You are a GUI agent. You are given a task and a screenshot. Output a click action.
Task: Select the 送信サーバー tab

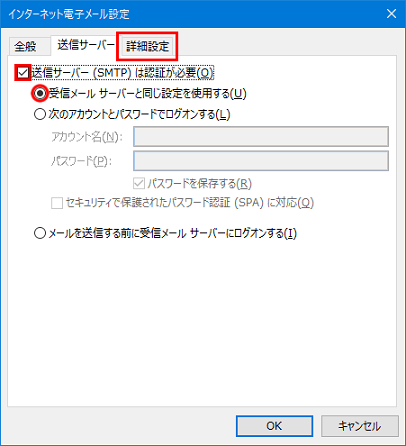point(85,45)
